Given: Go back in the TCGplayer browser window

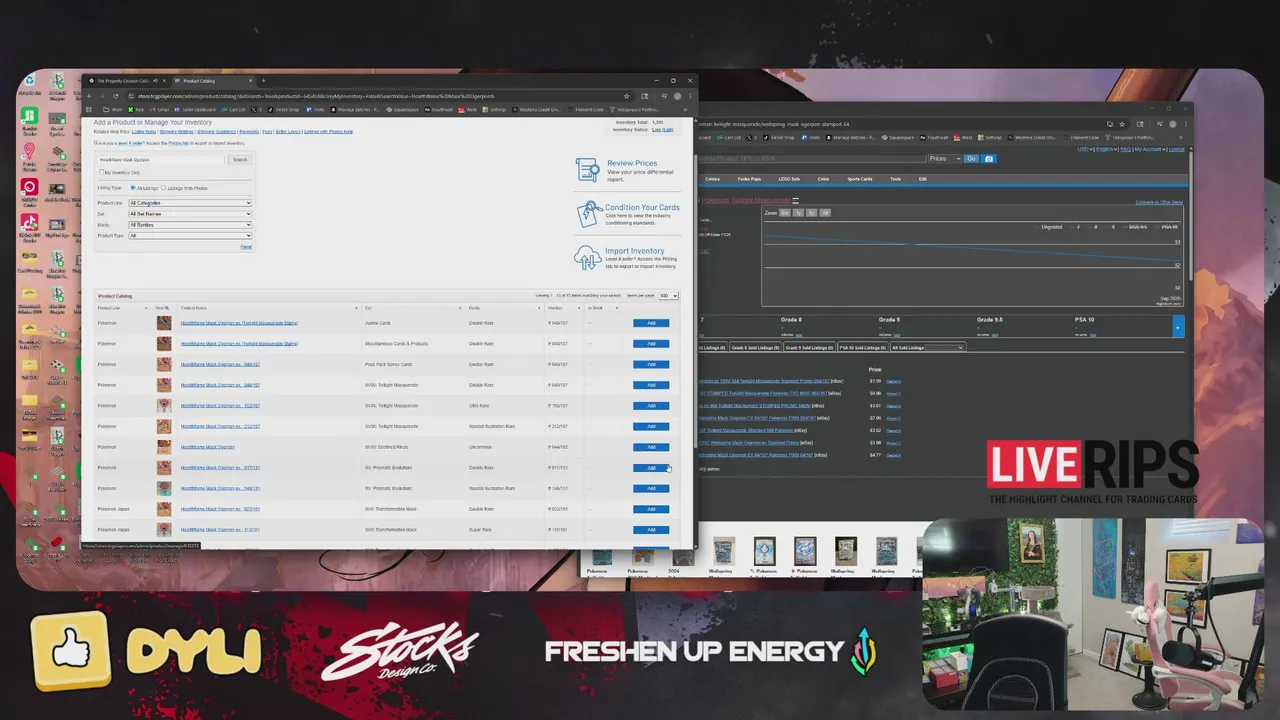Looking at the screenshot, I should click(x=90, y=96).
